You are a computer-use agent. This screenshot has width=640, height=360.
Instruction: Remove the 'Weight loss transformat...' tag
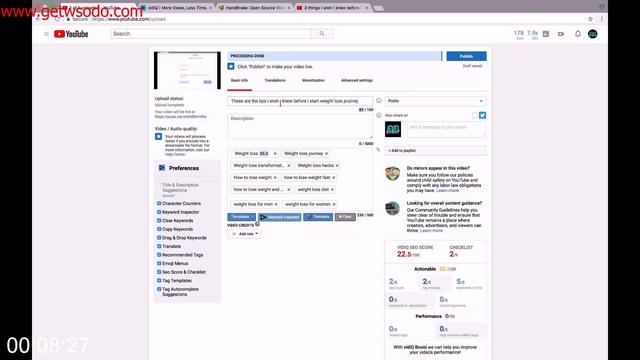point(289,166)
